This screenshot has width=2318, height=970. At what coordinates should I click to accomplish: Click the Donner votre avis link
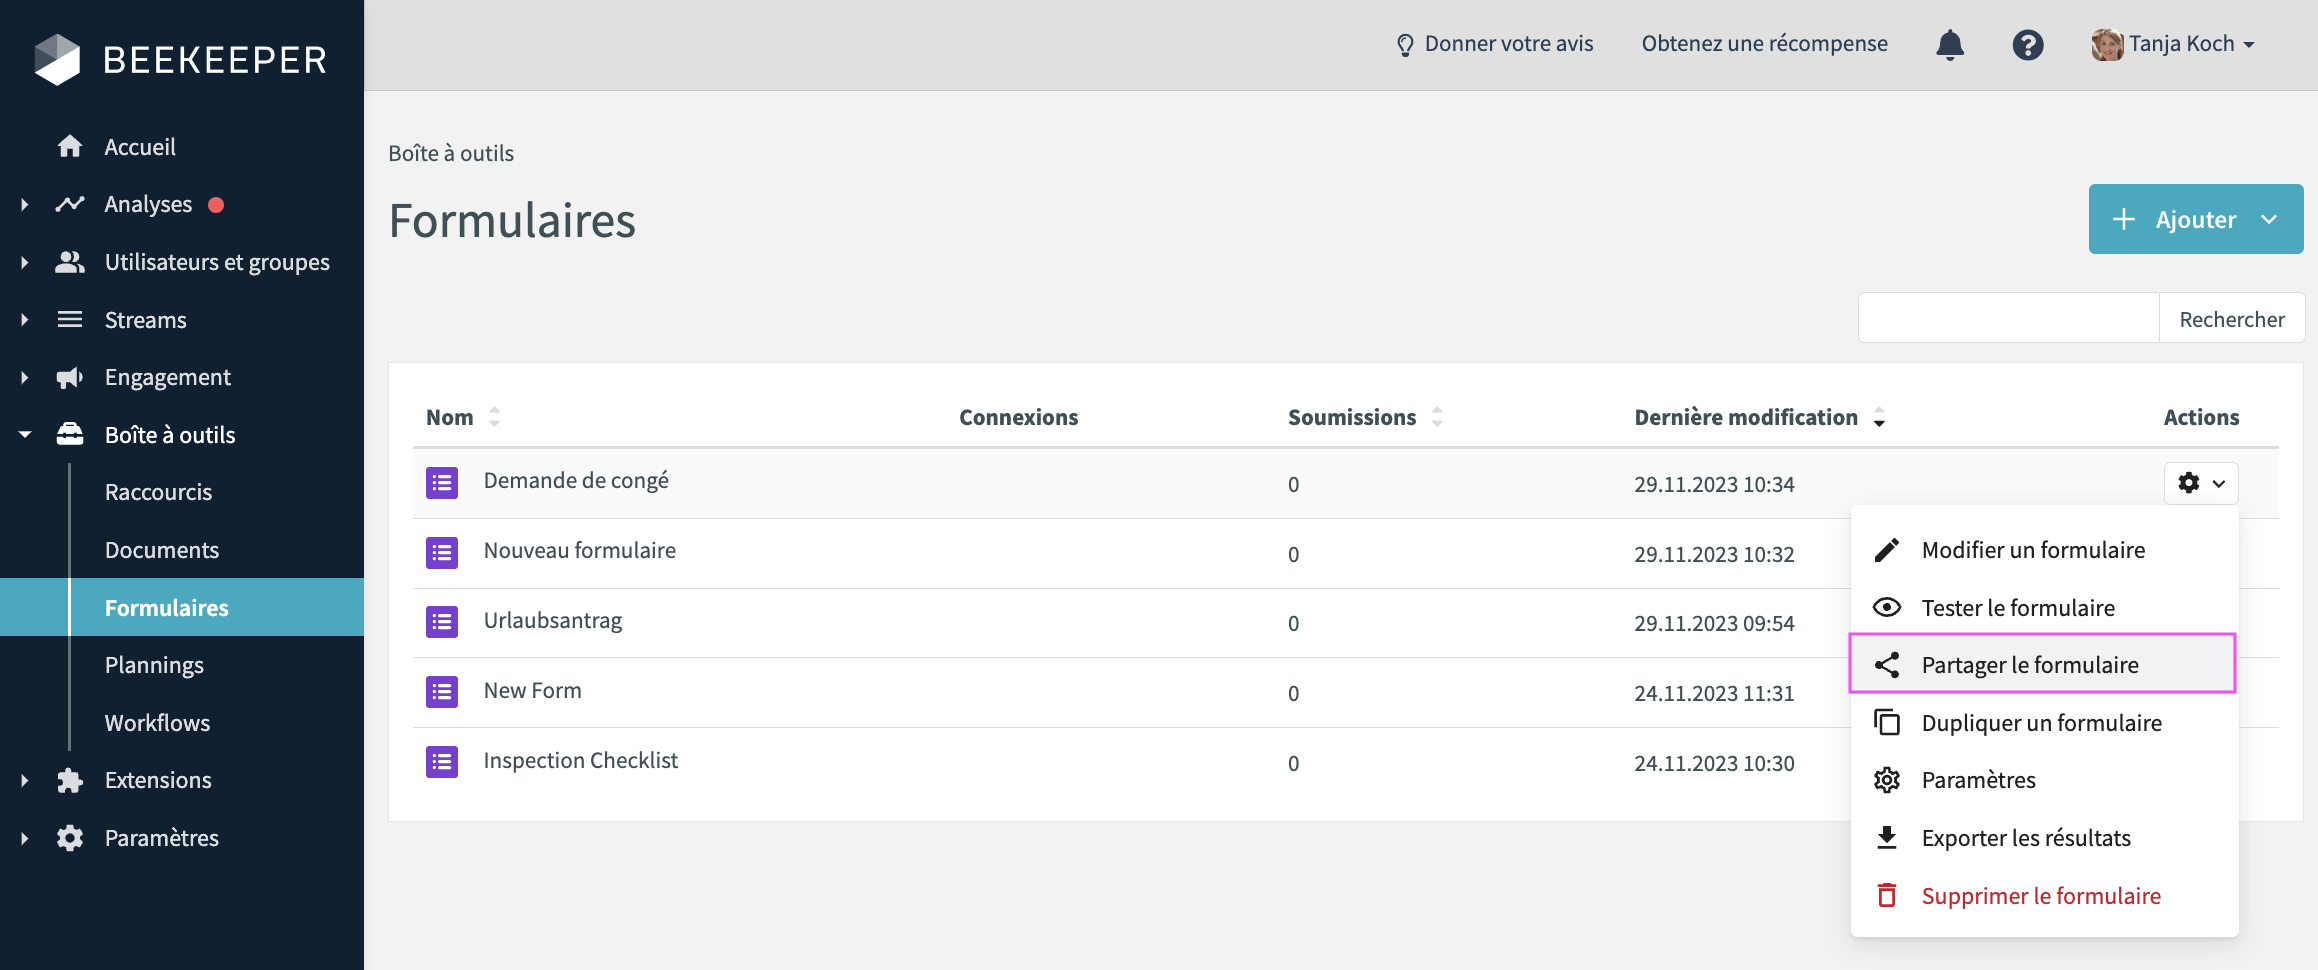click(1494, 44)
